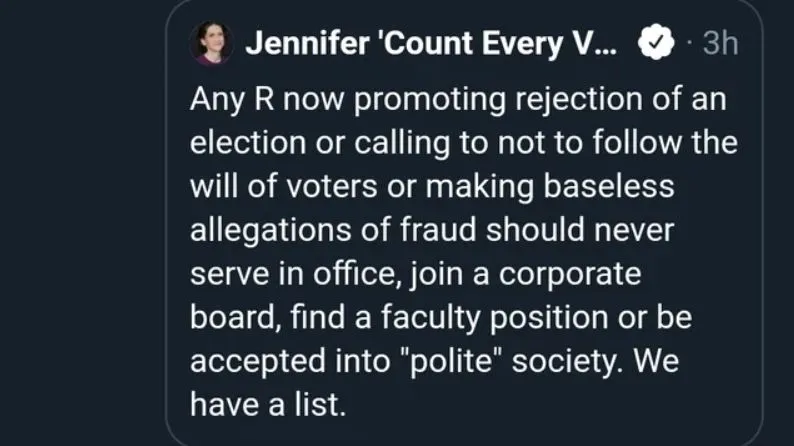
Task: Click the 3h timestamp
Action: [720, 44]
